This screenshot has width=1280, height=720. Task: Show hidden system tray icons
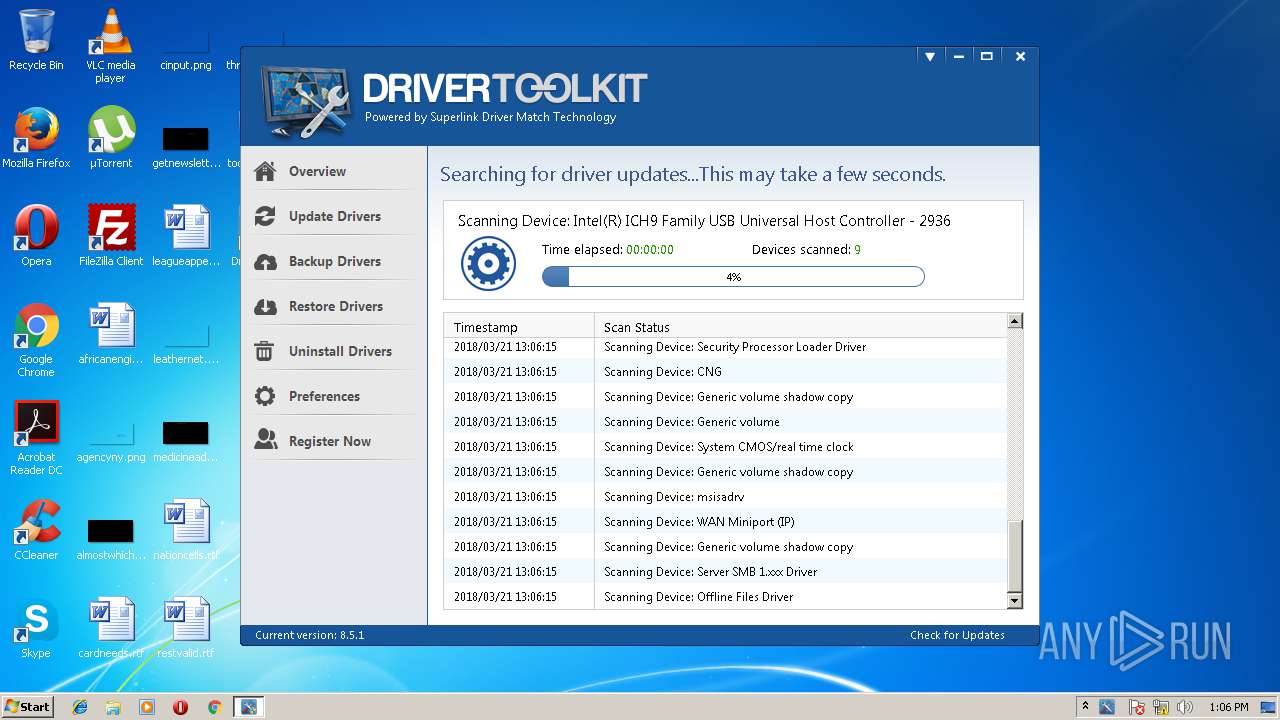pyautogui.click(x=1085, y=706)
